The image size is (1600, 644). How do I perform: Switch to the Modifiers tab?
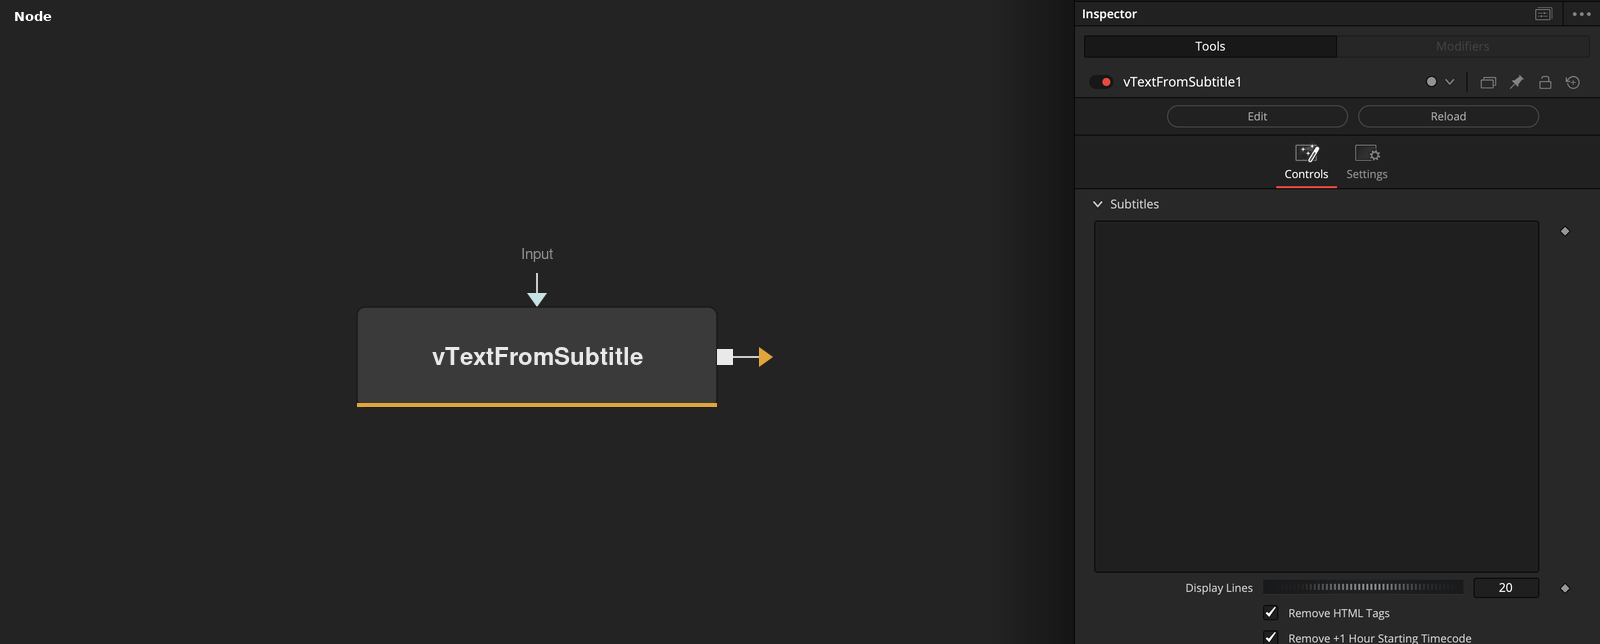click(1463, 46)
